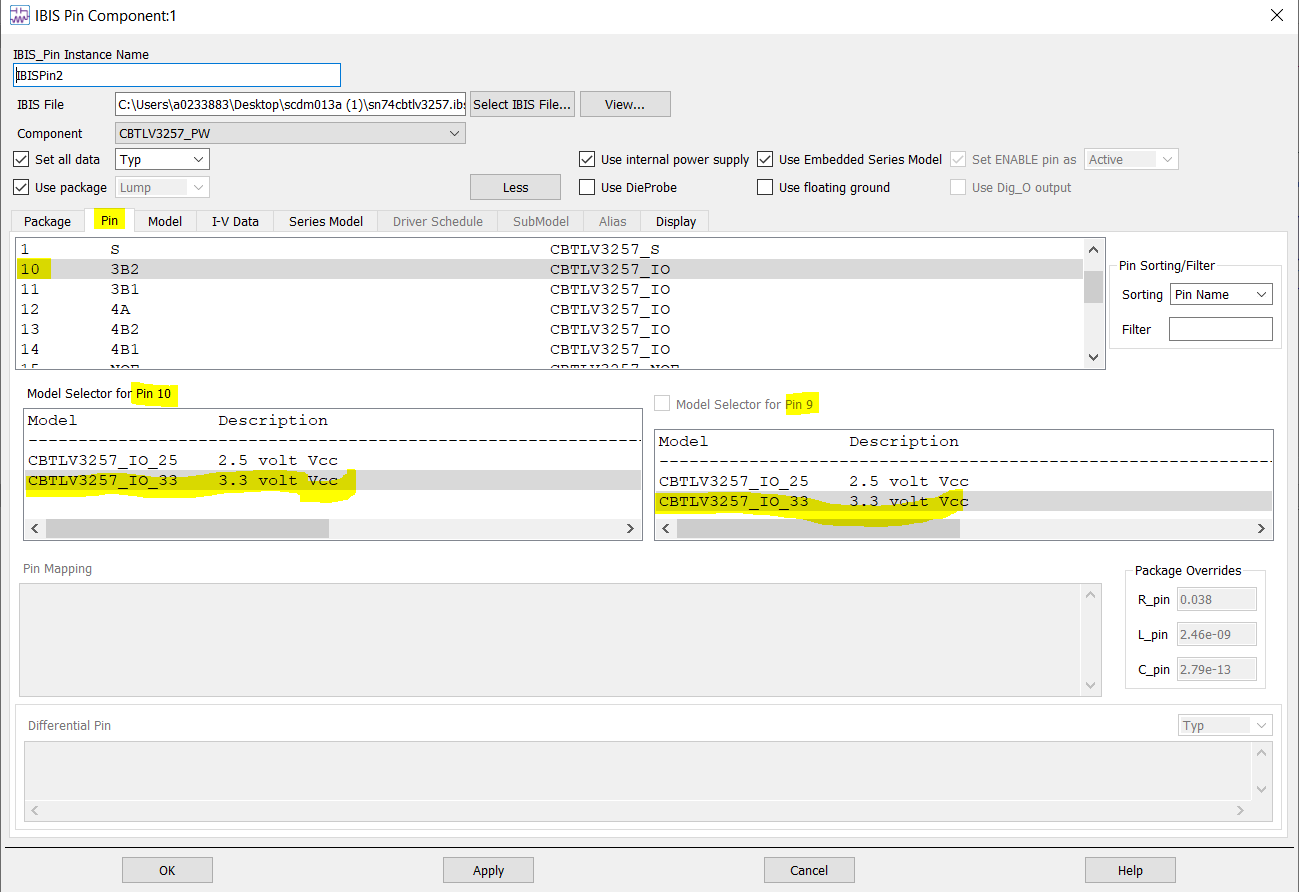Click the IBIS_Pin Instance Name field
1299x892 pixels.
tap(177, 75)
